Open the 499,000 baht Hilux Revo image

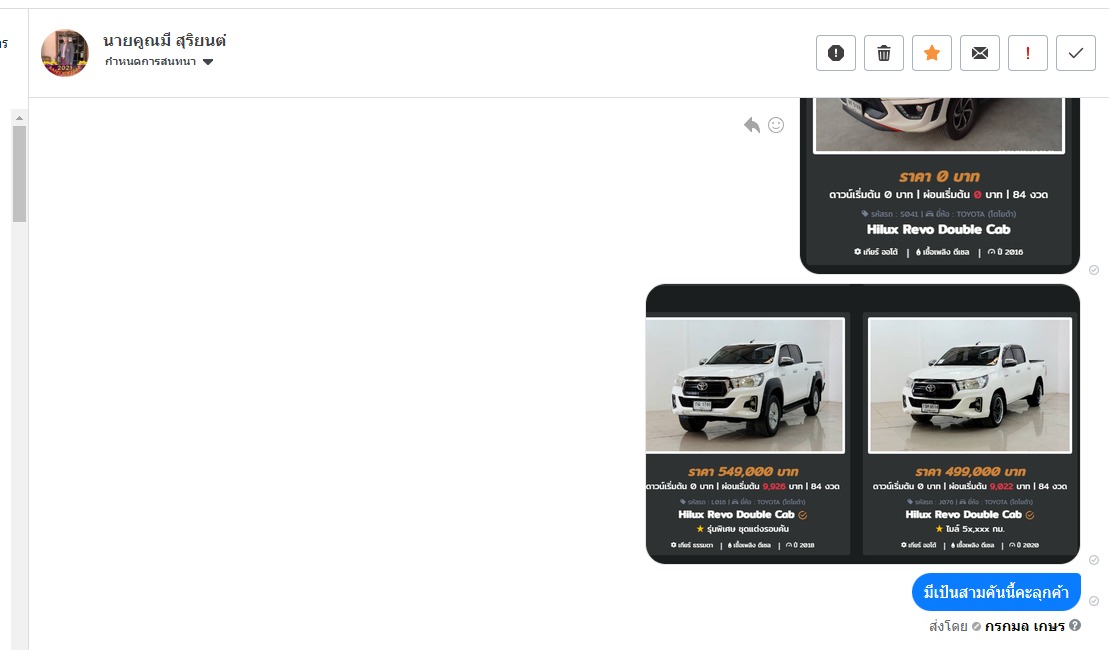(x=970, y=385)
